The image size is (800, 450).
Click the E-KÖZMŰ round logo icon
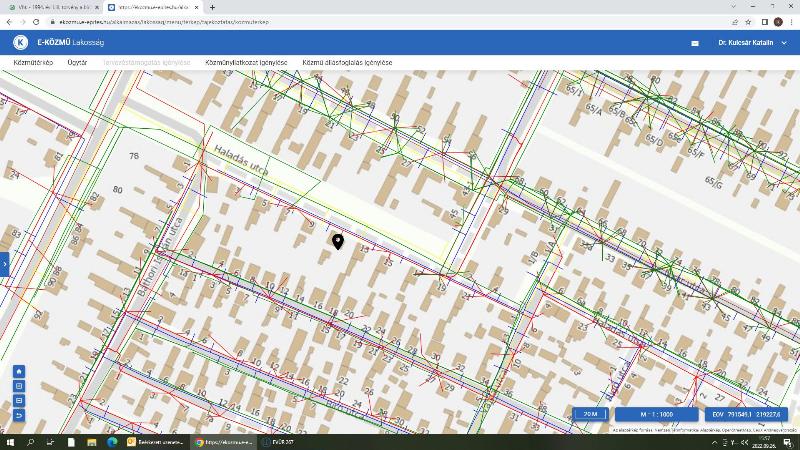[20, 42]
